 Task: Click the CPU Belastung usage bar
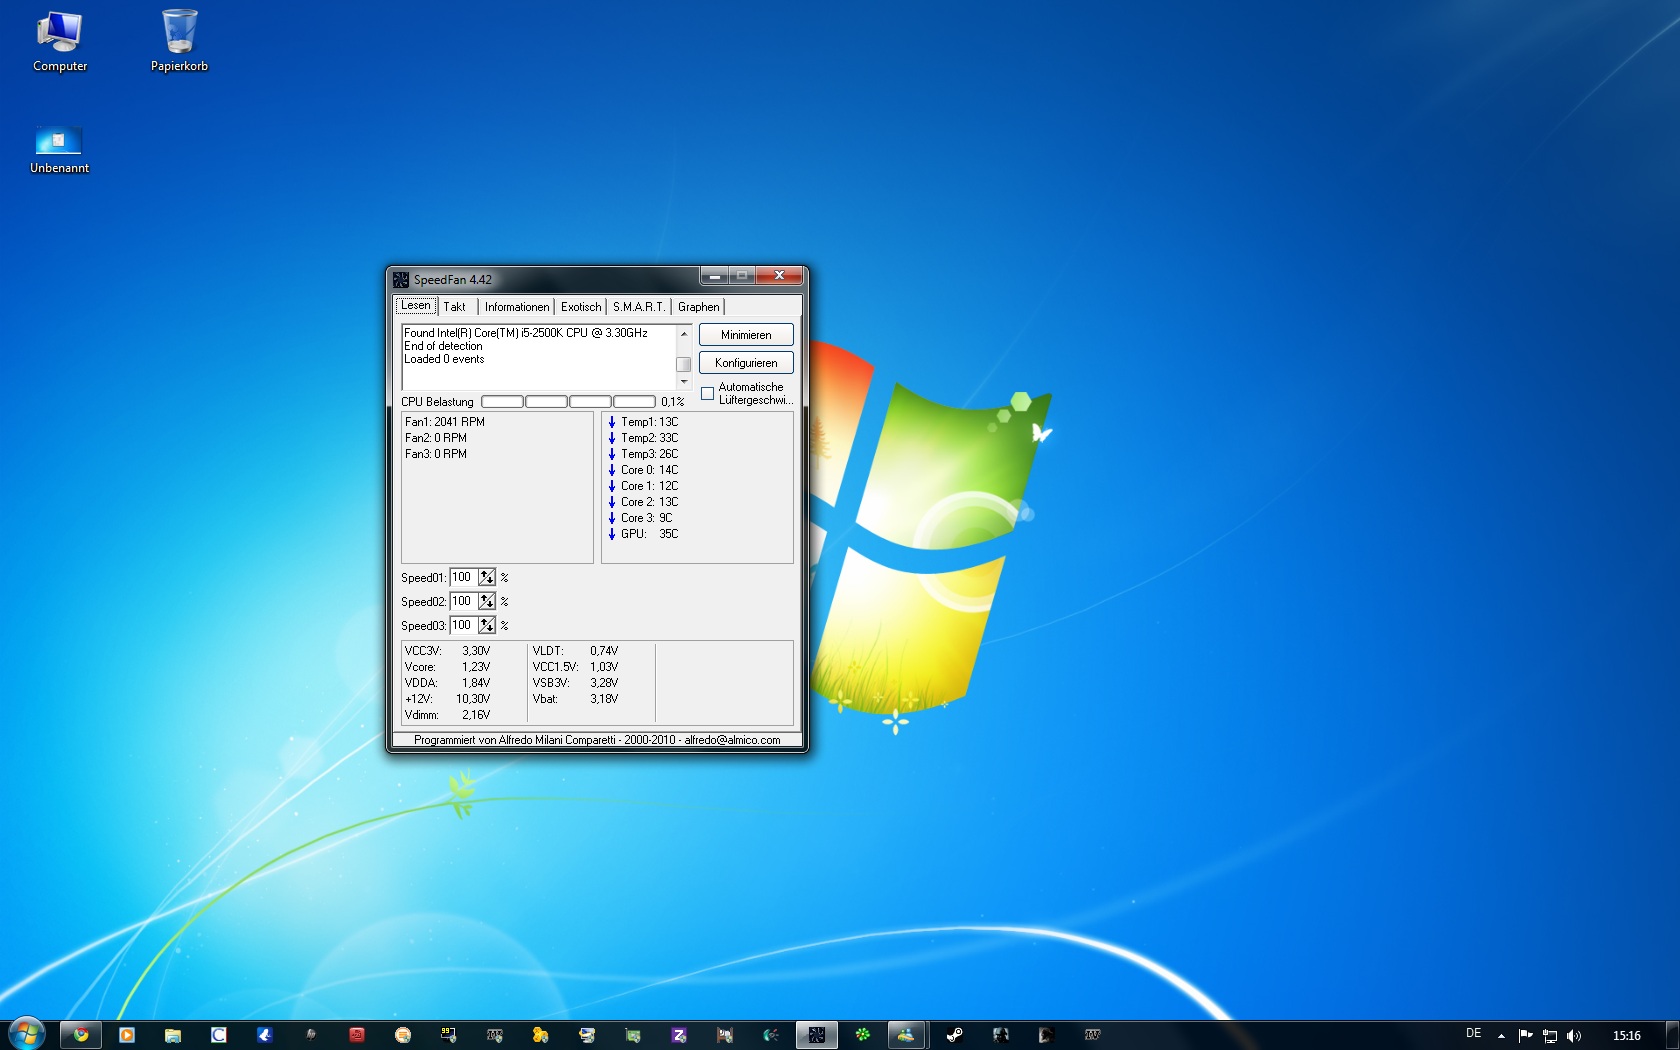[568, 402]
